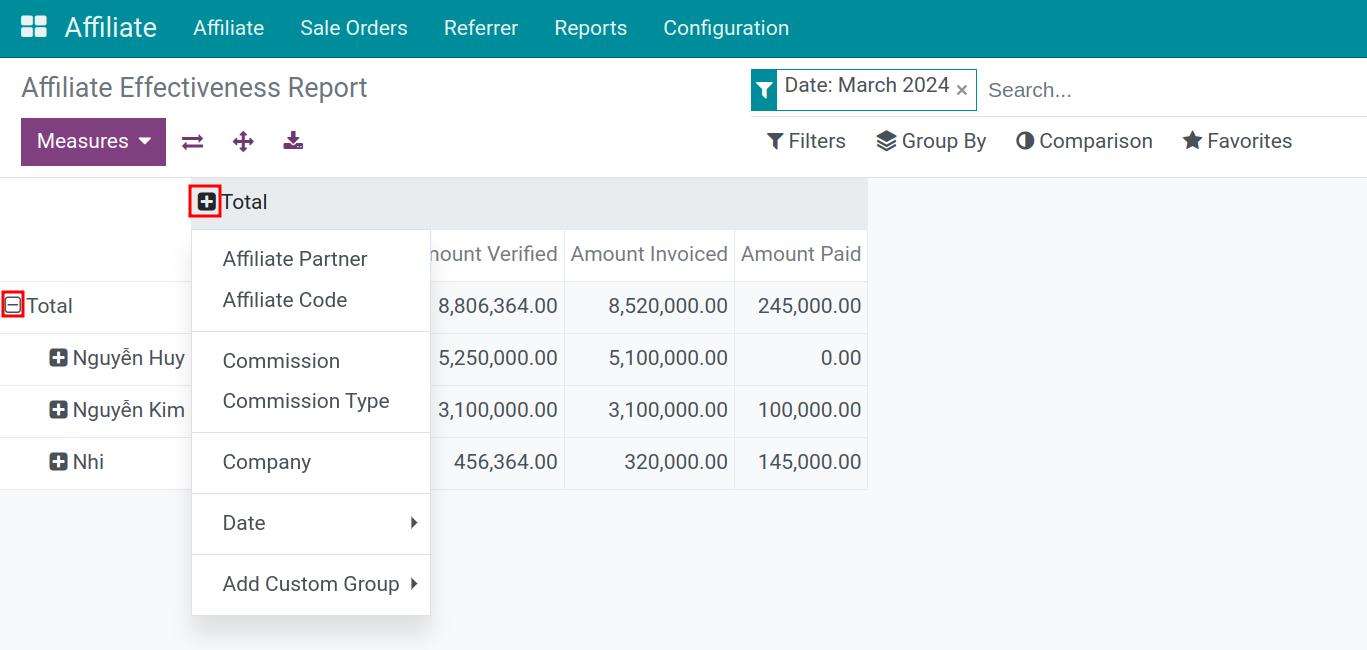1367x650 pixels.
Task: Open the apps grid home menu icon
Action: coord(34,27)
